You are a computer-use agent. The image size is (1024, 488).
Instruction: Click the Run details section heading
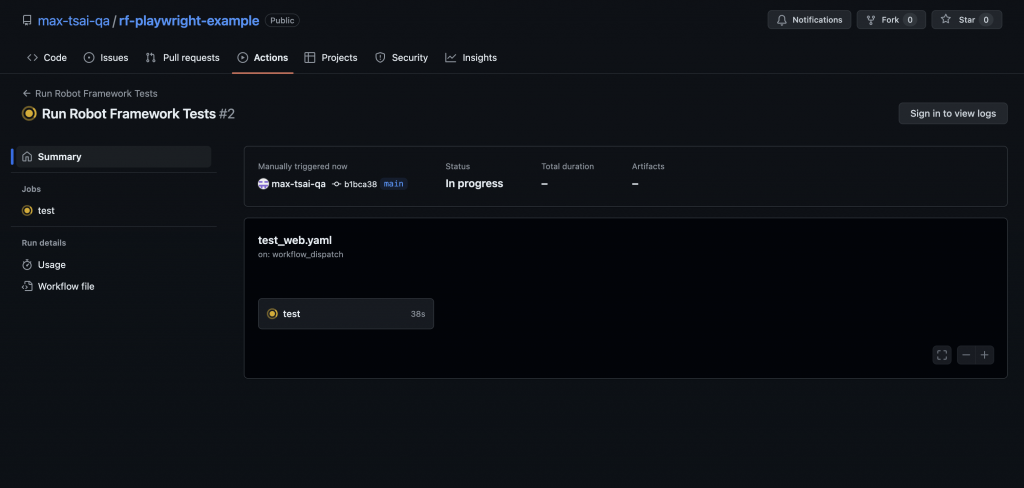[x=44, y=243]
